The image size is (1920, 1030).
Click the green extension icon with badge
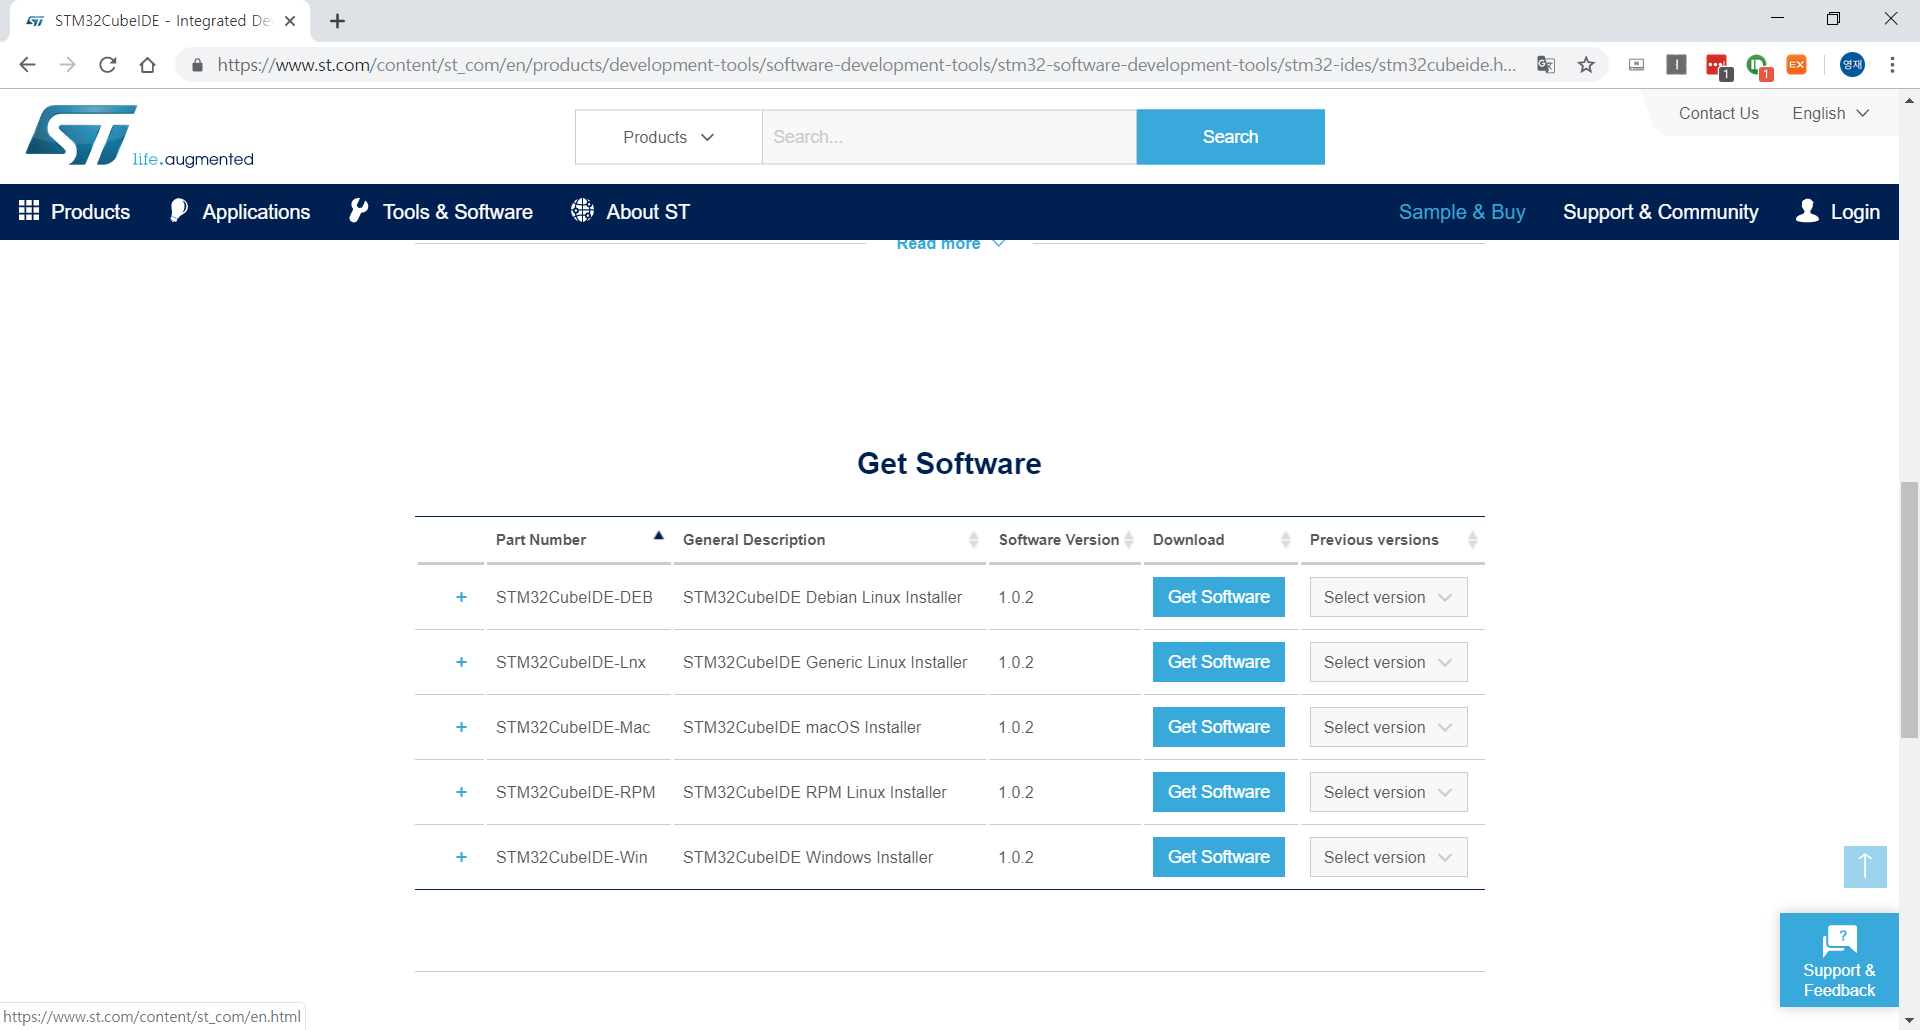pos(1758,66)
